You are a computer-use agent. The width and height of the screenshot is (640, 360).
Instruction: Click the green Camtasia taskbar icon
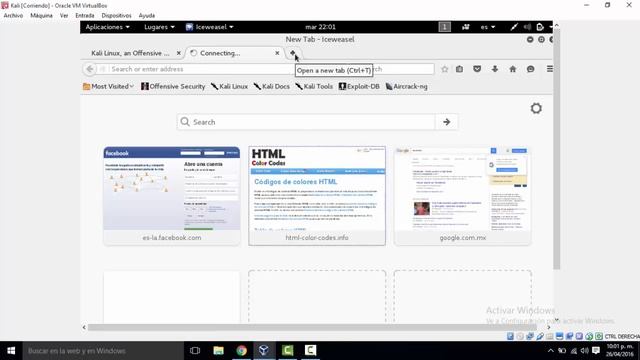[287, 351]
